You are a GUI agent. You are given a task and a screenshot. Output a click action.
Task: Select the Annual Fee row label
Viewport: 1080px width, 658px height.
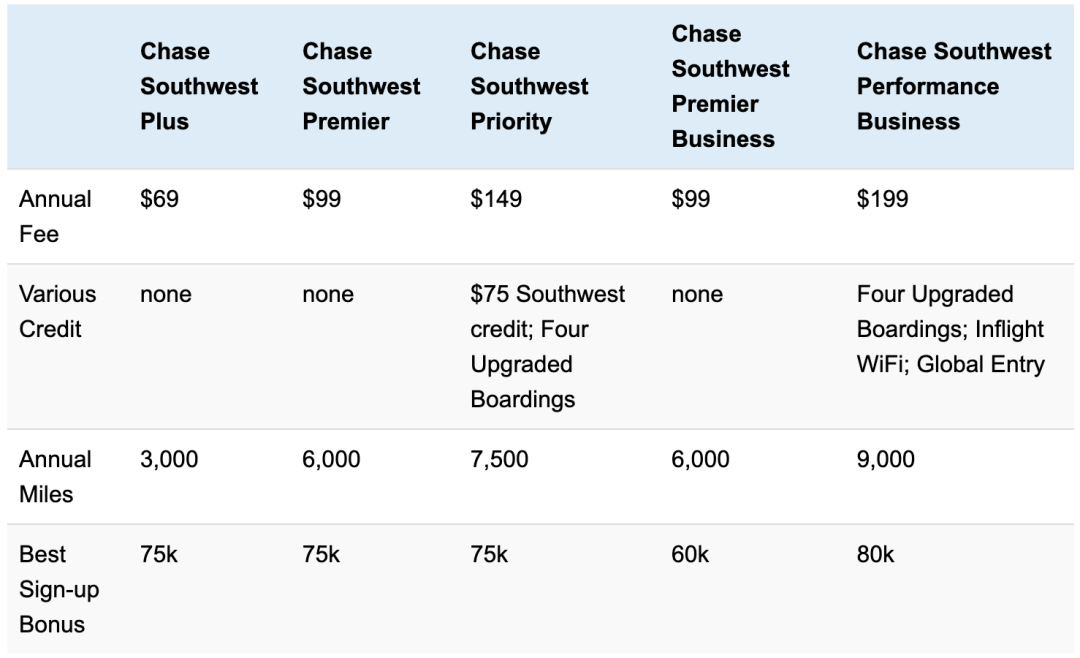(55, 216)
